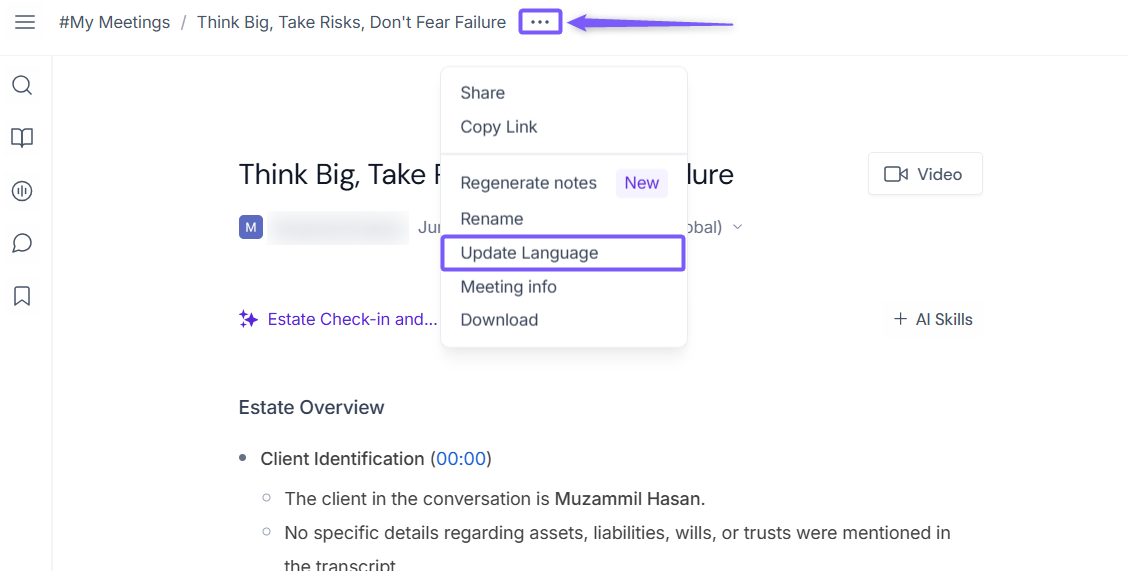
Task: Click Update Language menu item
Action: (563, 253)
